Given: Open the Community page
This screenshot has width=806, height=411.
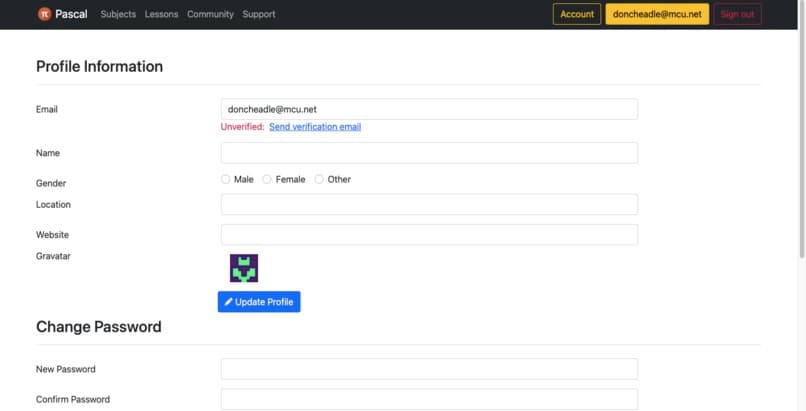Looking at the screenshot, I should pos(210,14).
